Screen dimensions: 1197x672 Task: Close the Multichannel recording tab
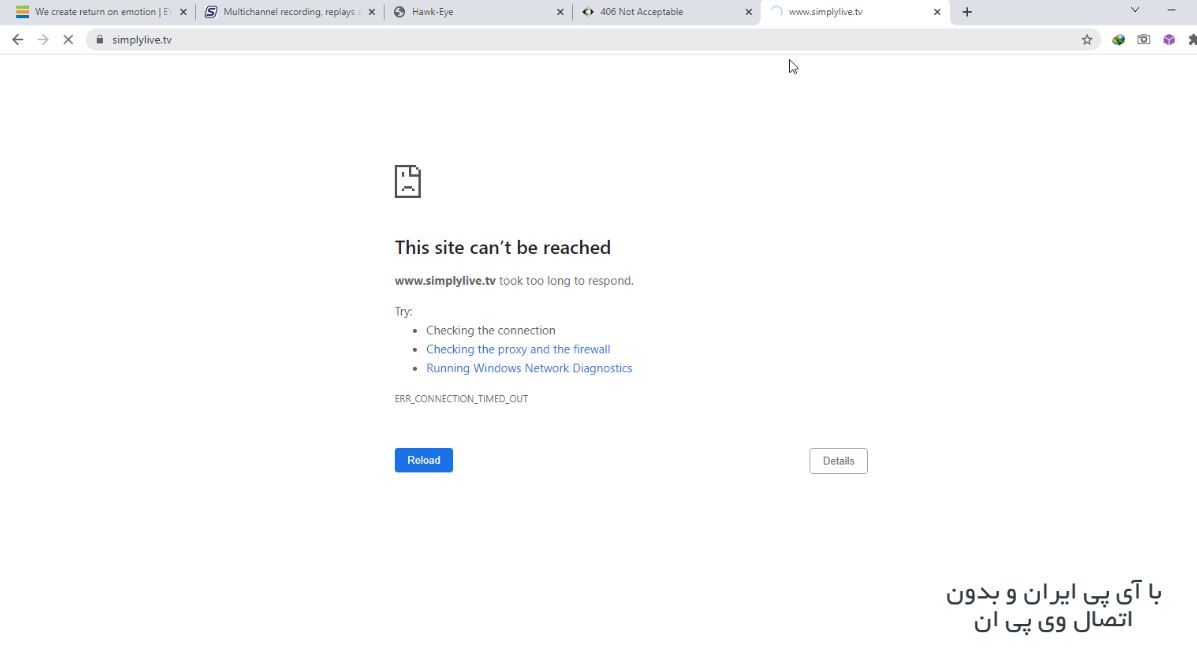pos(372,12)
